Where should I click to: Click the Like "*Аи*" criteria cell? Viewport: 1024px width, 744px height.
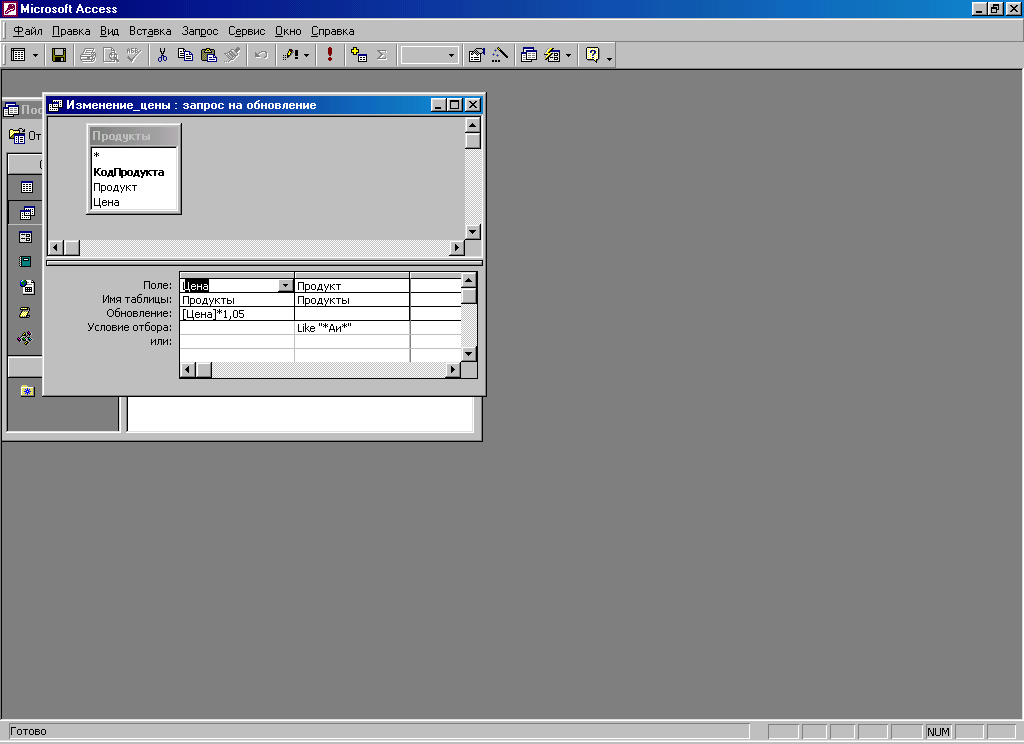351,327
